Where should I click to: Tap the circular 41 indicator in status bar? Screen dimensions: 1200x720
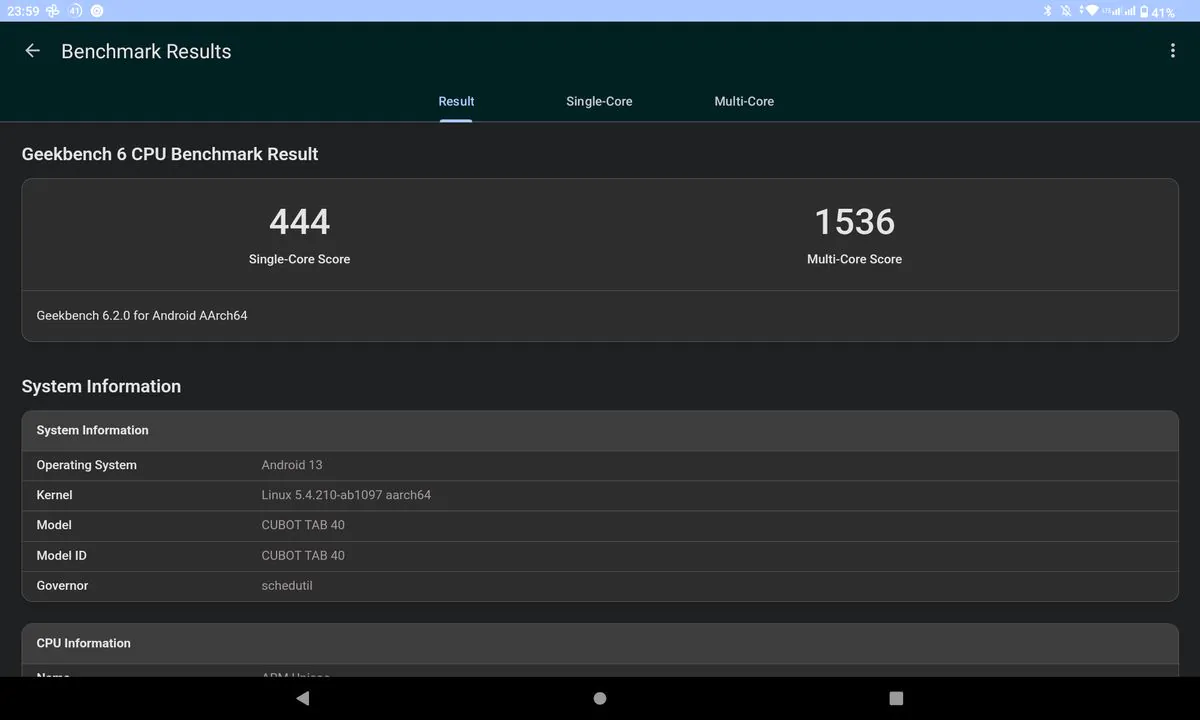(73, 11)
